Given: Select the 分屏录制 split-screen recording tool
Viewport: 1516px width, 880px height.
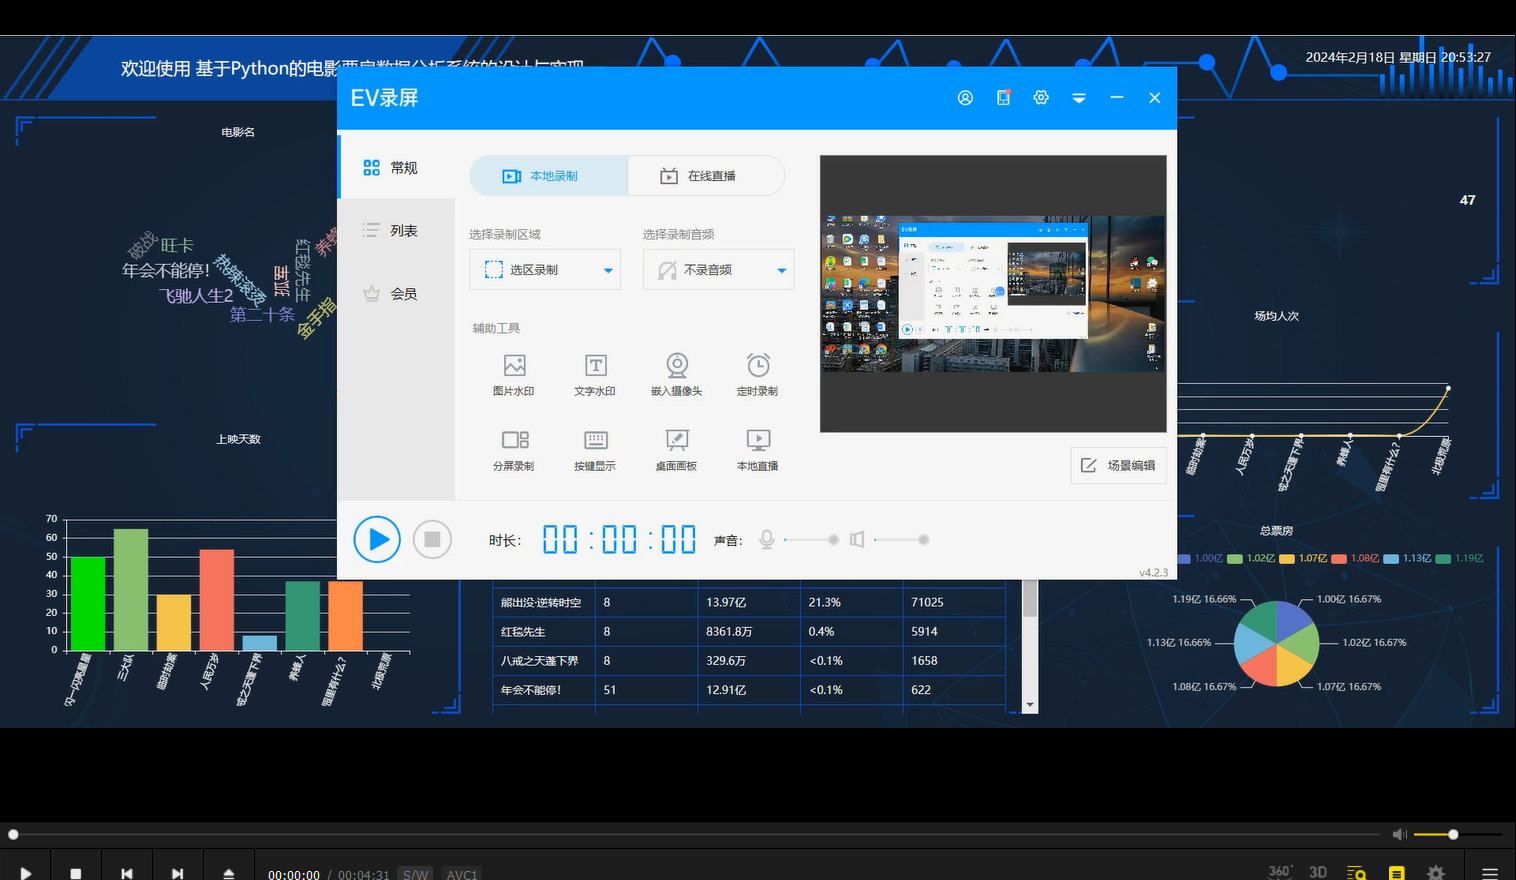Looking at the screenshot, I should pyautogui.click(x=513, y=449).
